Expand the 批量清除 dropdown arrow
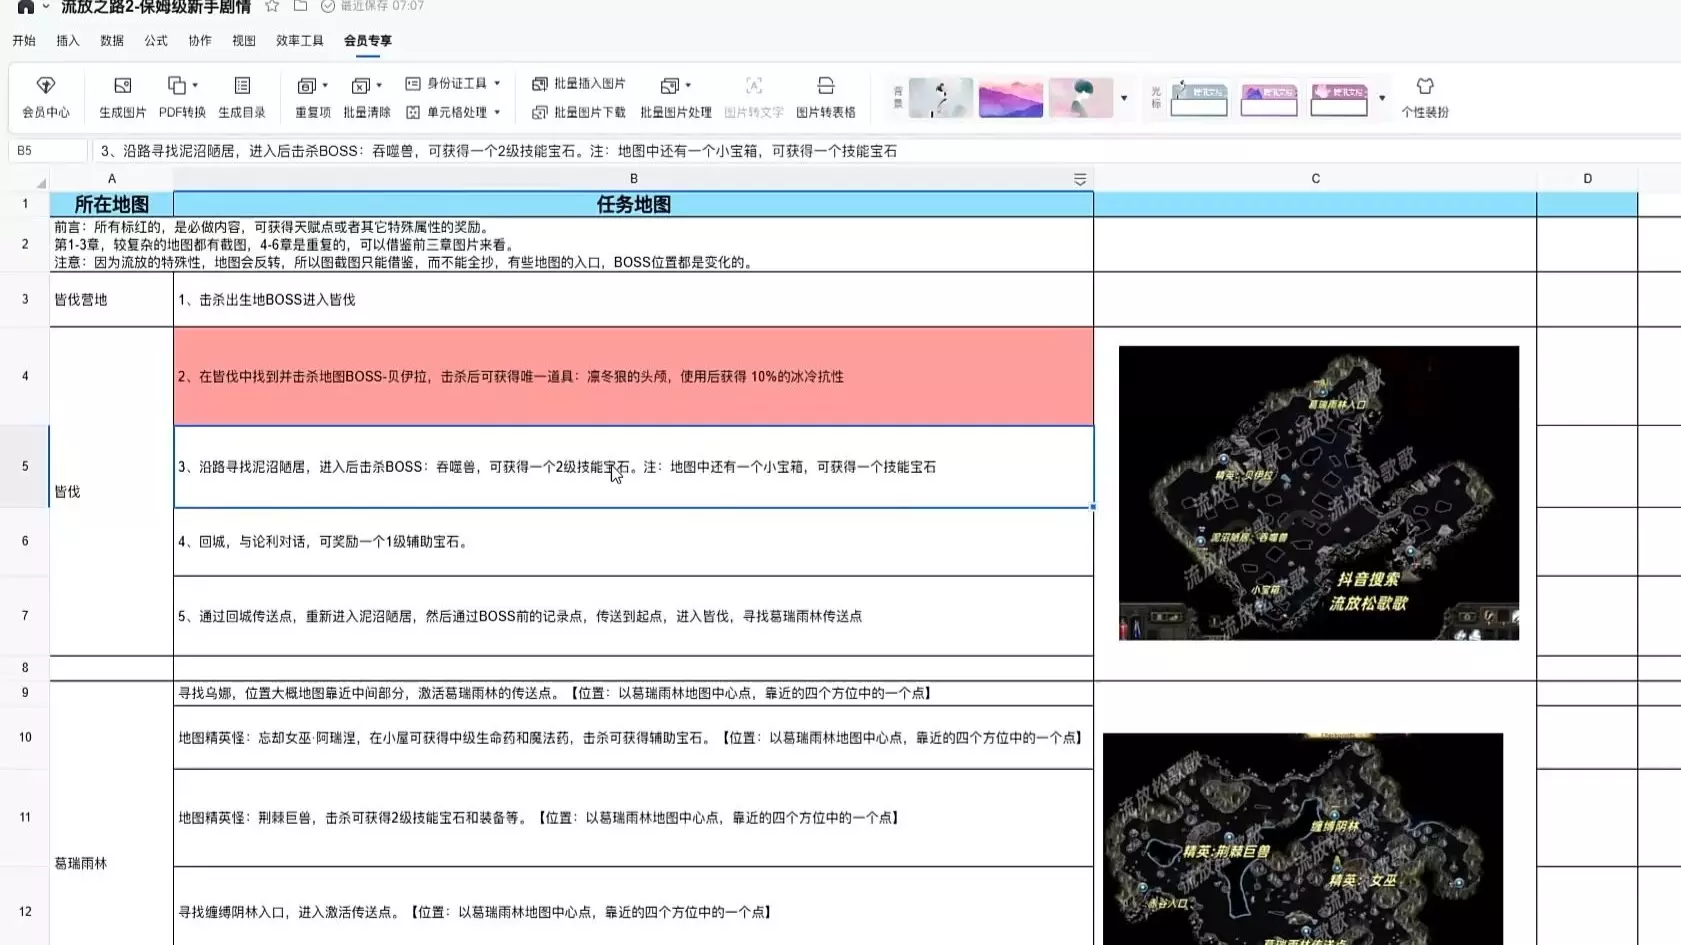 click(x=379, y=85)
